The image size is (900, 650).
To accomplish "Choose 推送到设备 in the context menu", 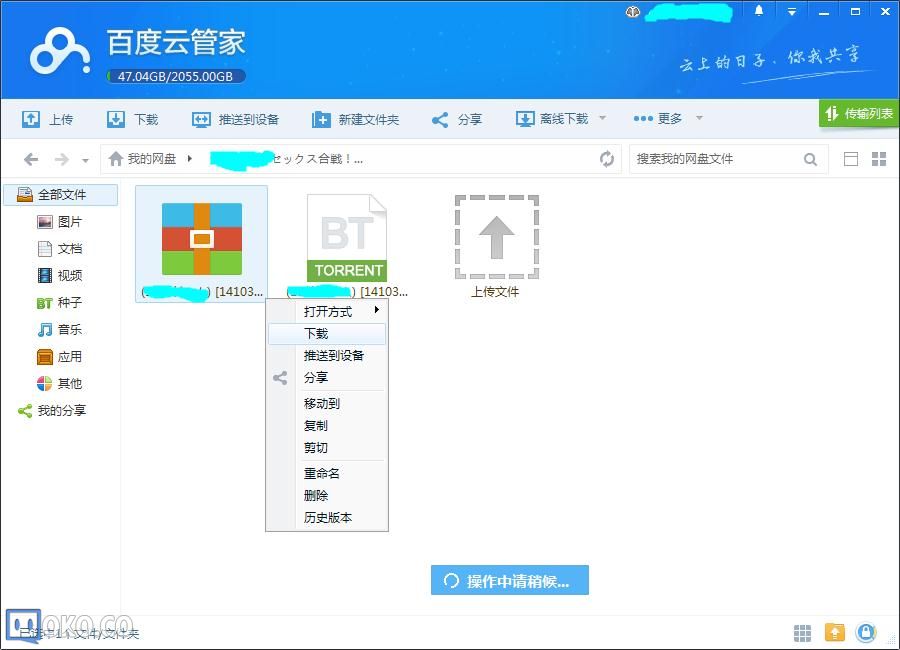I will pyautogui.click(x=327, y=355).
